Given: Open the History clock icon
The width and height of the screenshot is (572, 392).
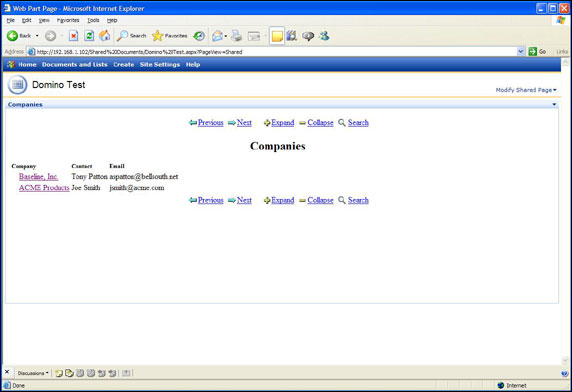Looking at the screenshot, I should pos(199,36).
